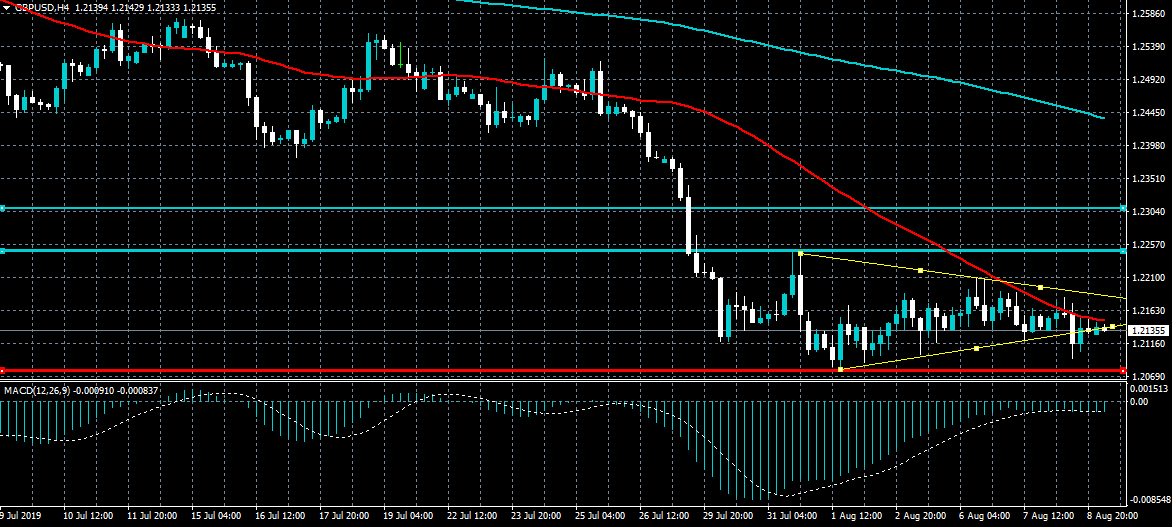
Task: Select the end anchor of the upper yellow trendline
Action: click(1040, 287)
